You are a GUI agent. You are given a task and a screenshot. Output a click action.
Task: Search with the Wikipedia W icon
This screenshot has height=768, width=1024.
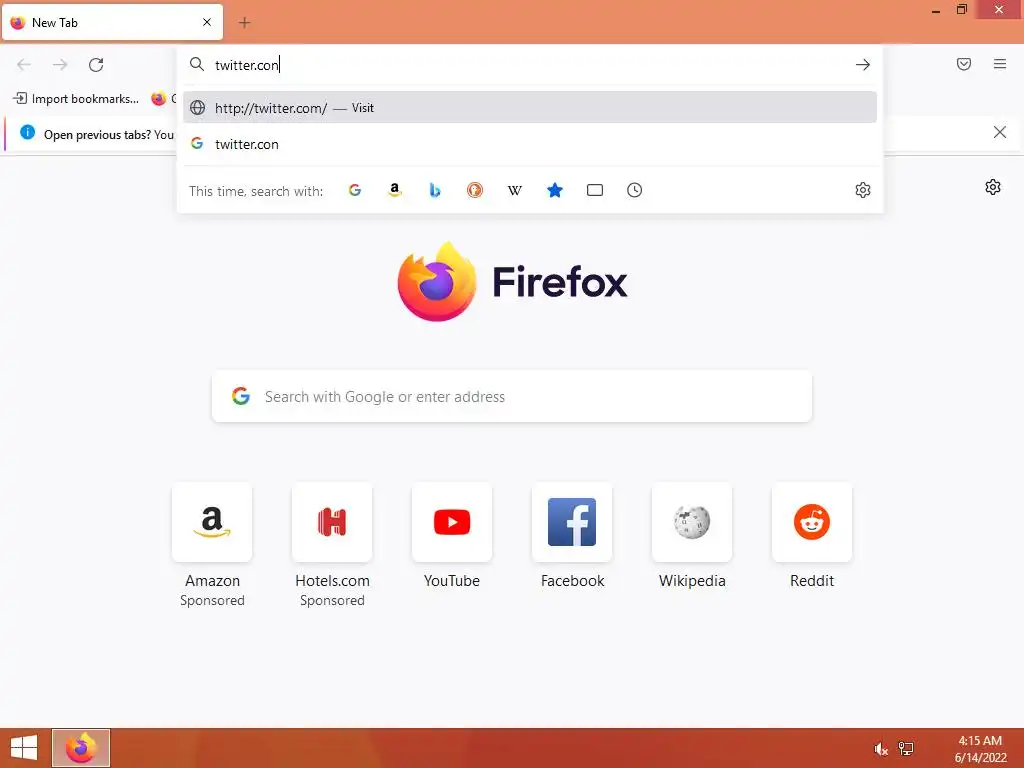tap(515, 190)
